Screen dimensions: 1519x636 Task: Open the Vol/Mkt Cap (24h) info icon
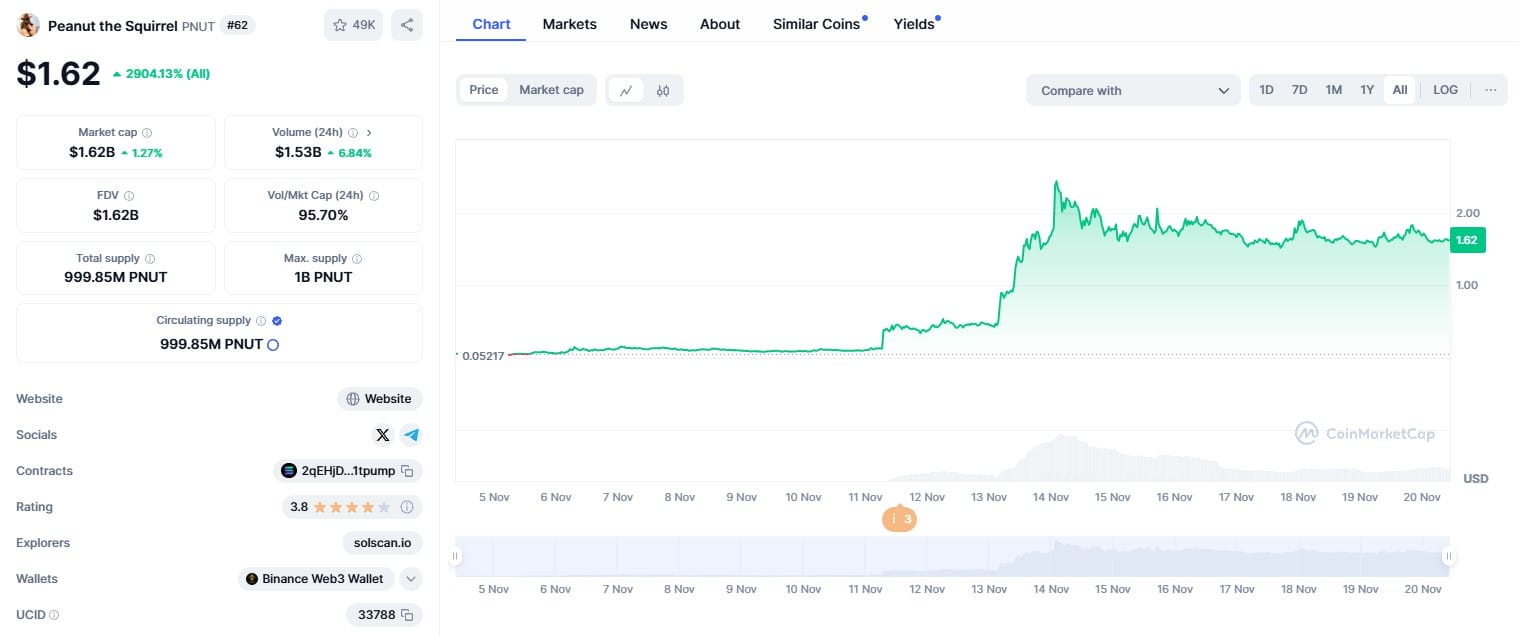374,196
